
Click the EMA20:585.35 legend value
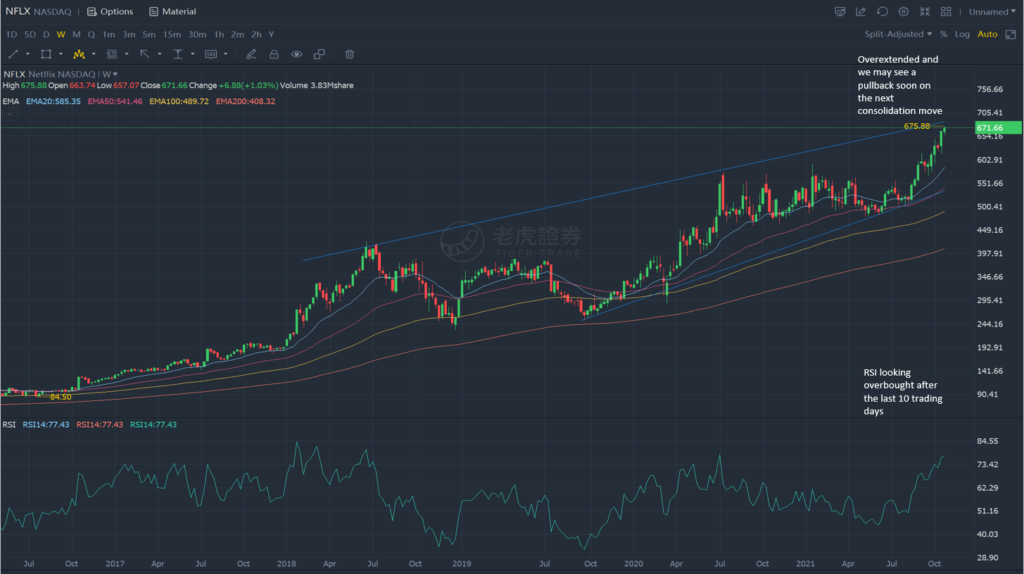coord(53,101)
